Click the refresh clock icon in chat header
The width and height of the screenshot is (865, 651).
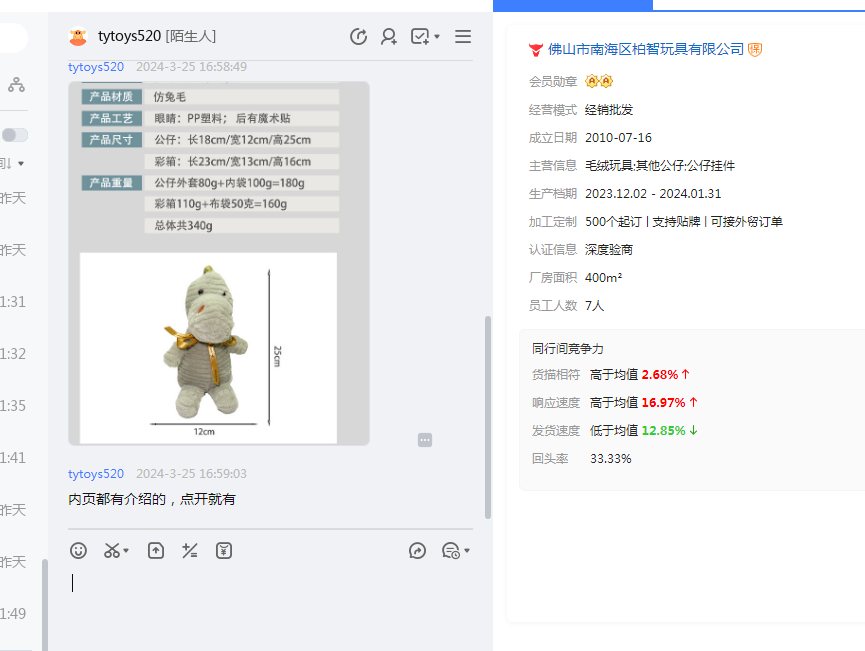coord(358,37)
